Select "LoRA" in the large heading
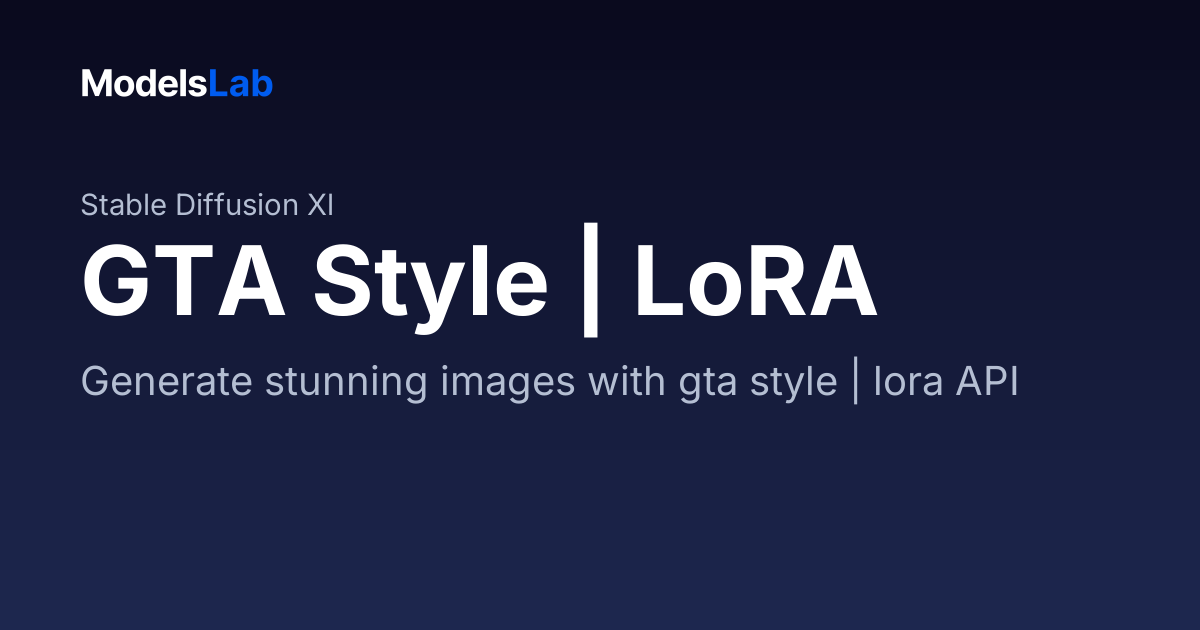 [x=756, y=284]
